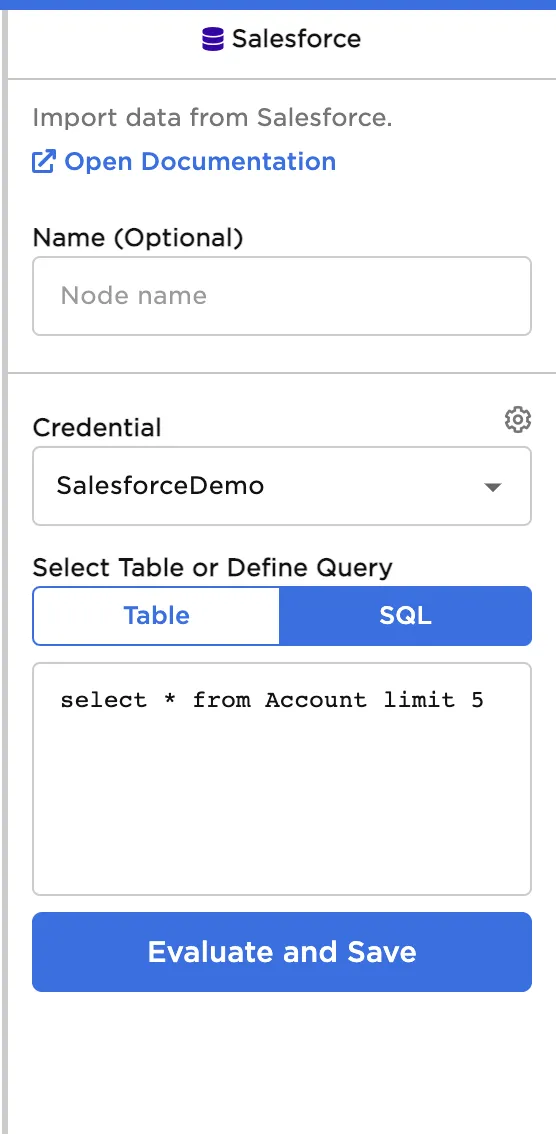556x1134 pixels.
Task: Click inside the SQL query text area
Action: point(282,779)
